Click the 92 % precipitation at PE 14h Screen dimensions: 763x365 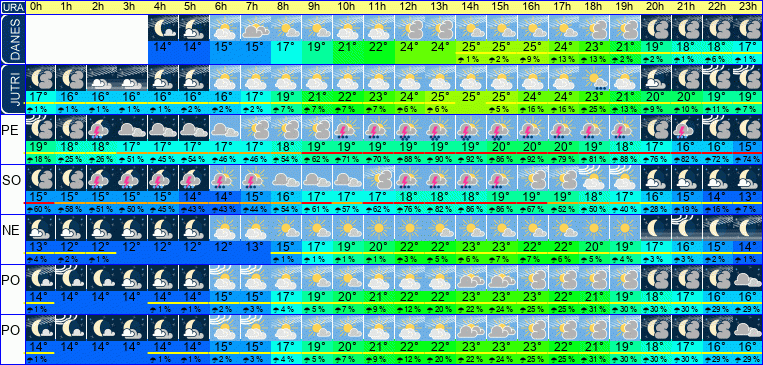pyautogui.click(x=472, y=159)
